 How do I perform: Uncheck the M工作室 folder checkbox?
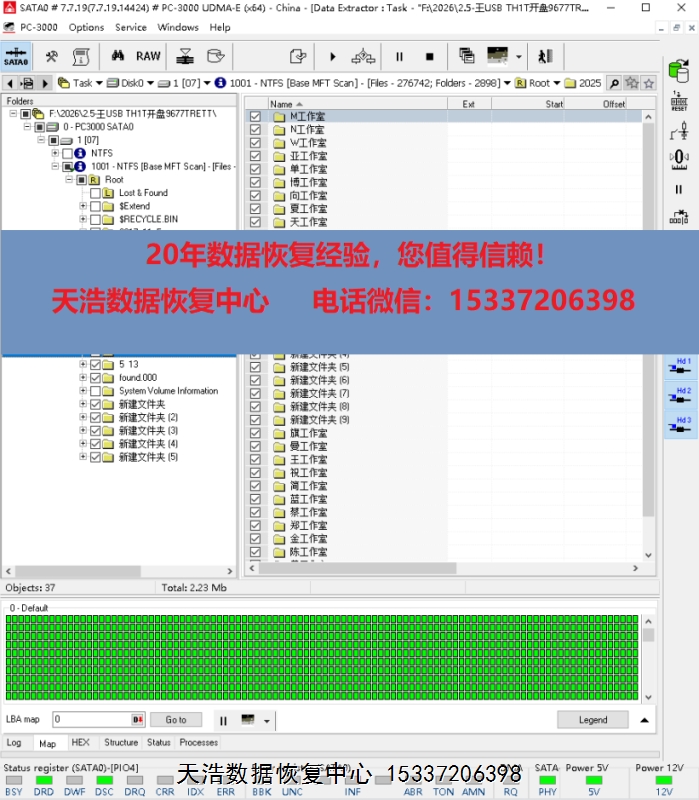pyautogui.click(x=255, y=117)
